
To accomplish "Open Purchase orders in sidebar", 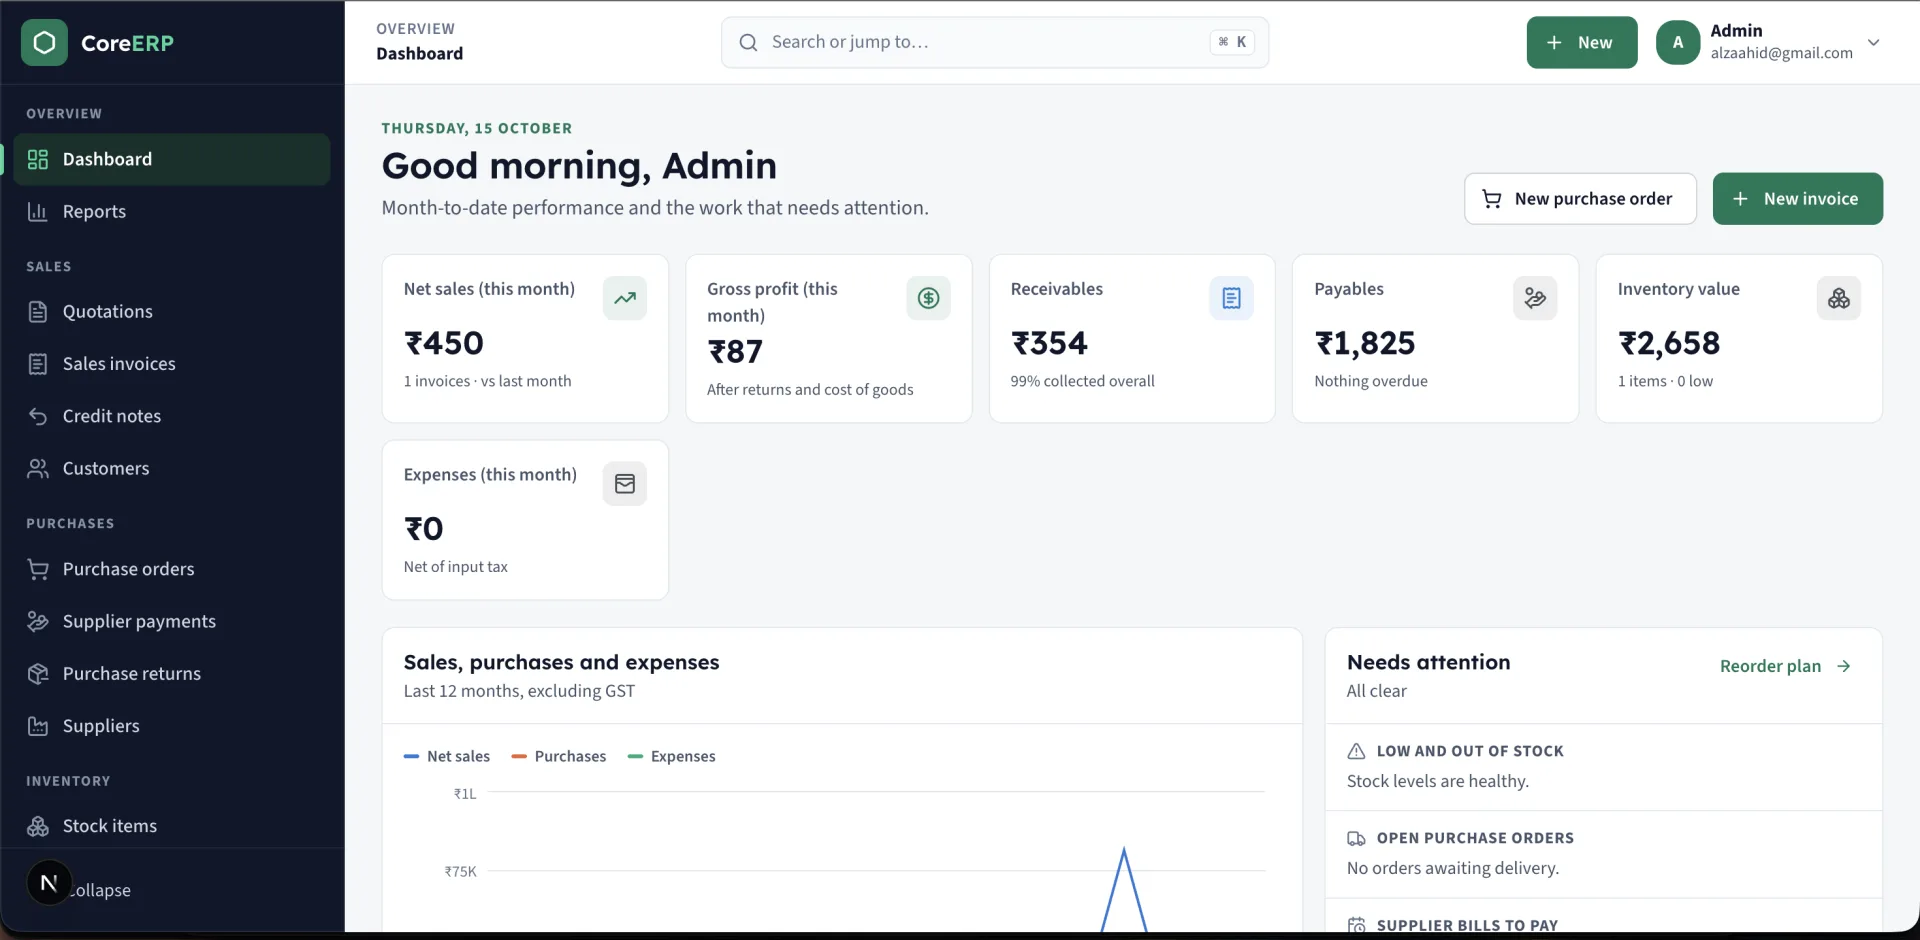I will pos(172,569).
